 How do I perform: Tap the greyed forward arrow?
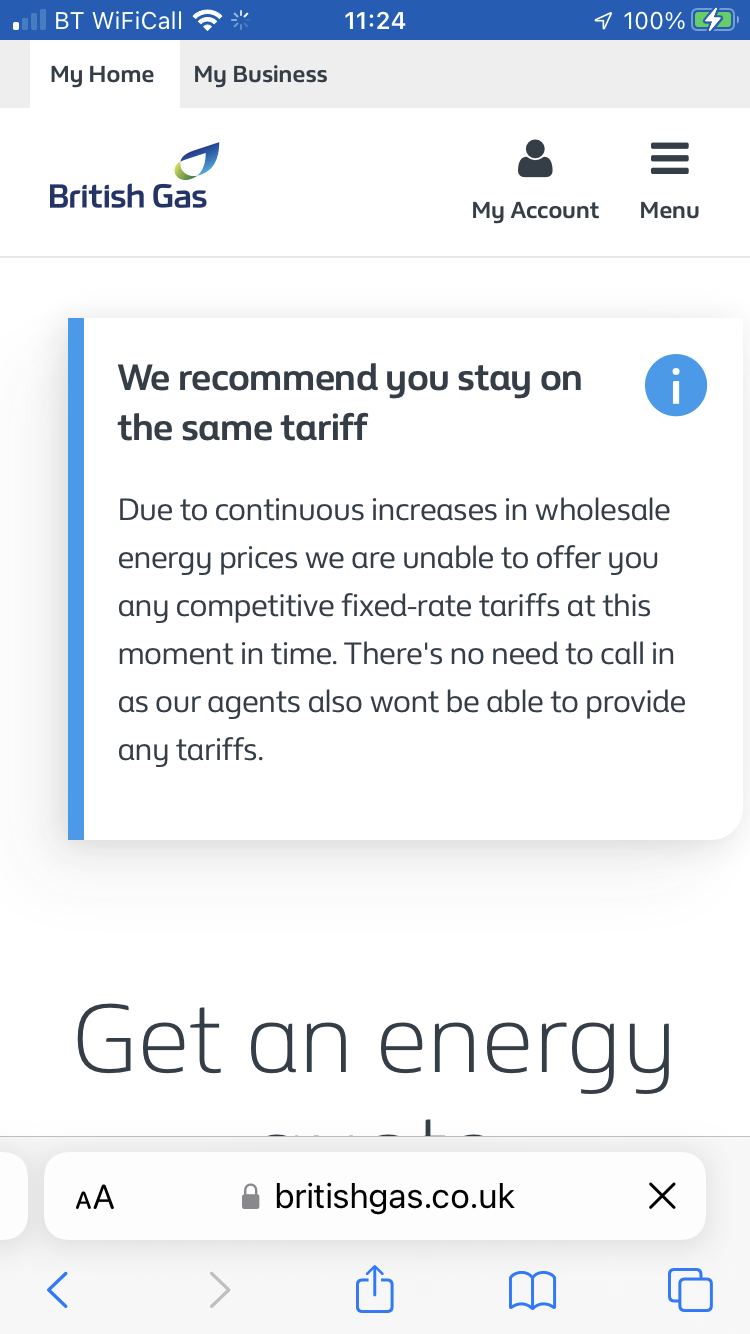click(219, 1289)
